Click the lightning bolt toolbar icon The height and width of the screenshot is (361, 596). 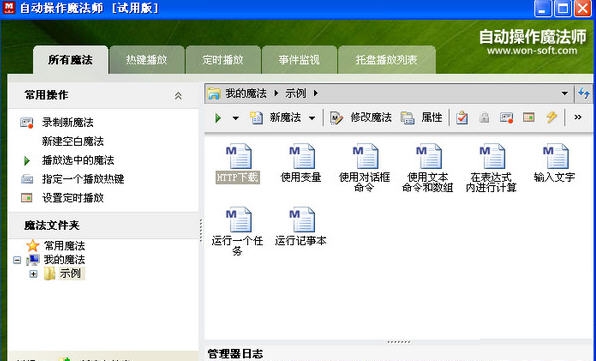click(552, 117)
